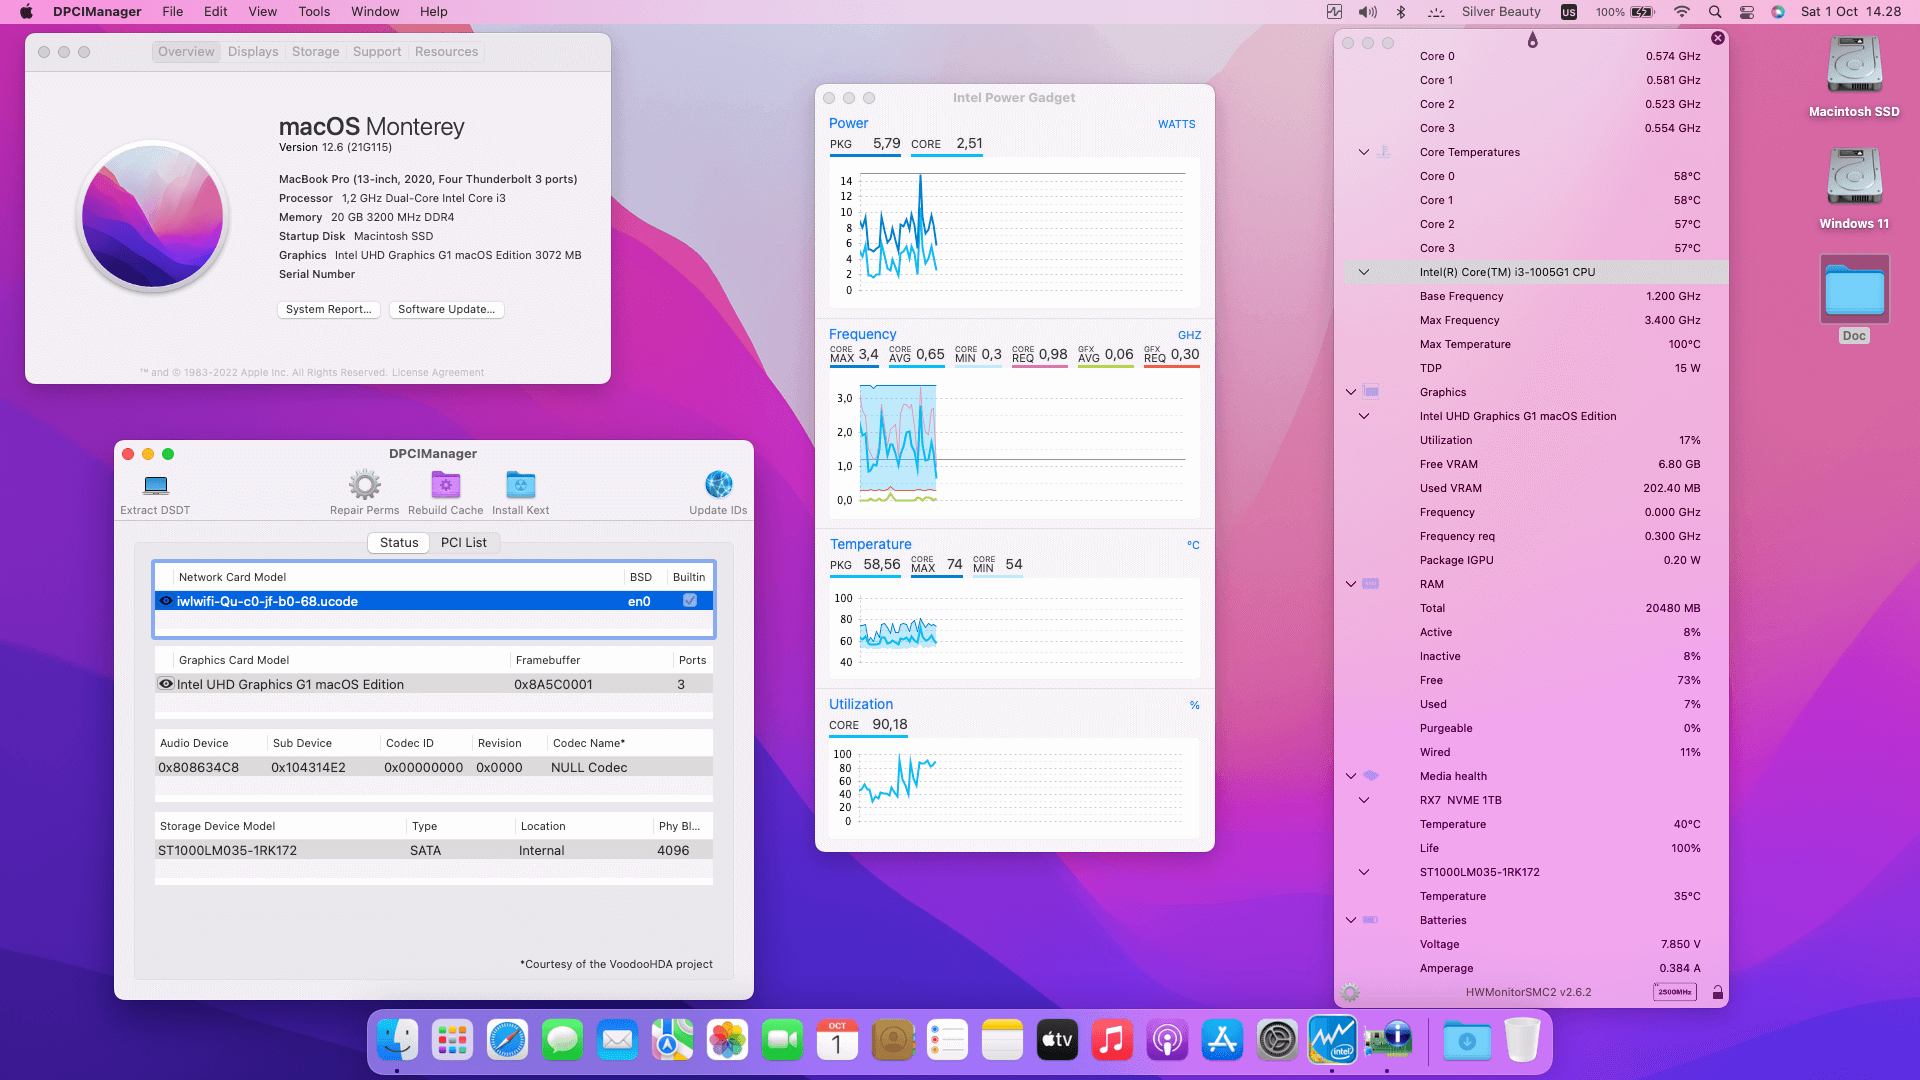Click eye icon beside iwlwifi network card
Image resolution: width=1920 pixels, height=1080 pixels.
(x=166, y=601)
